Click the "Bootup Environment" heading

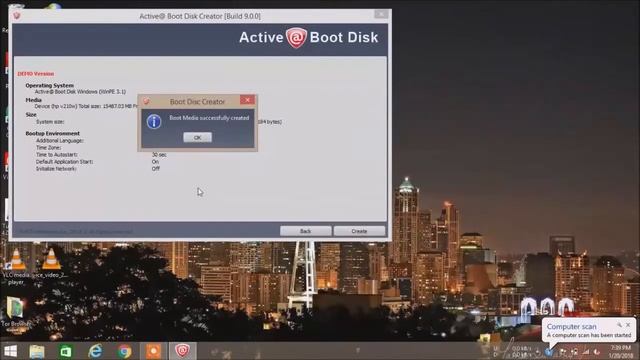click(53, 133)
